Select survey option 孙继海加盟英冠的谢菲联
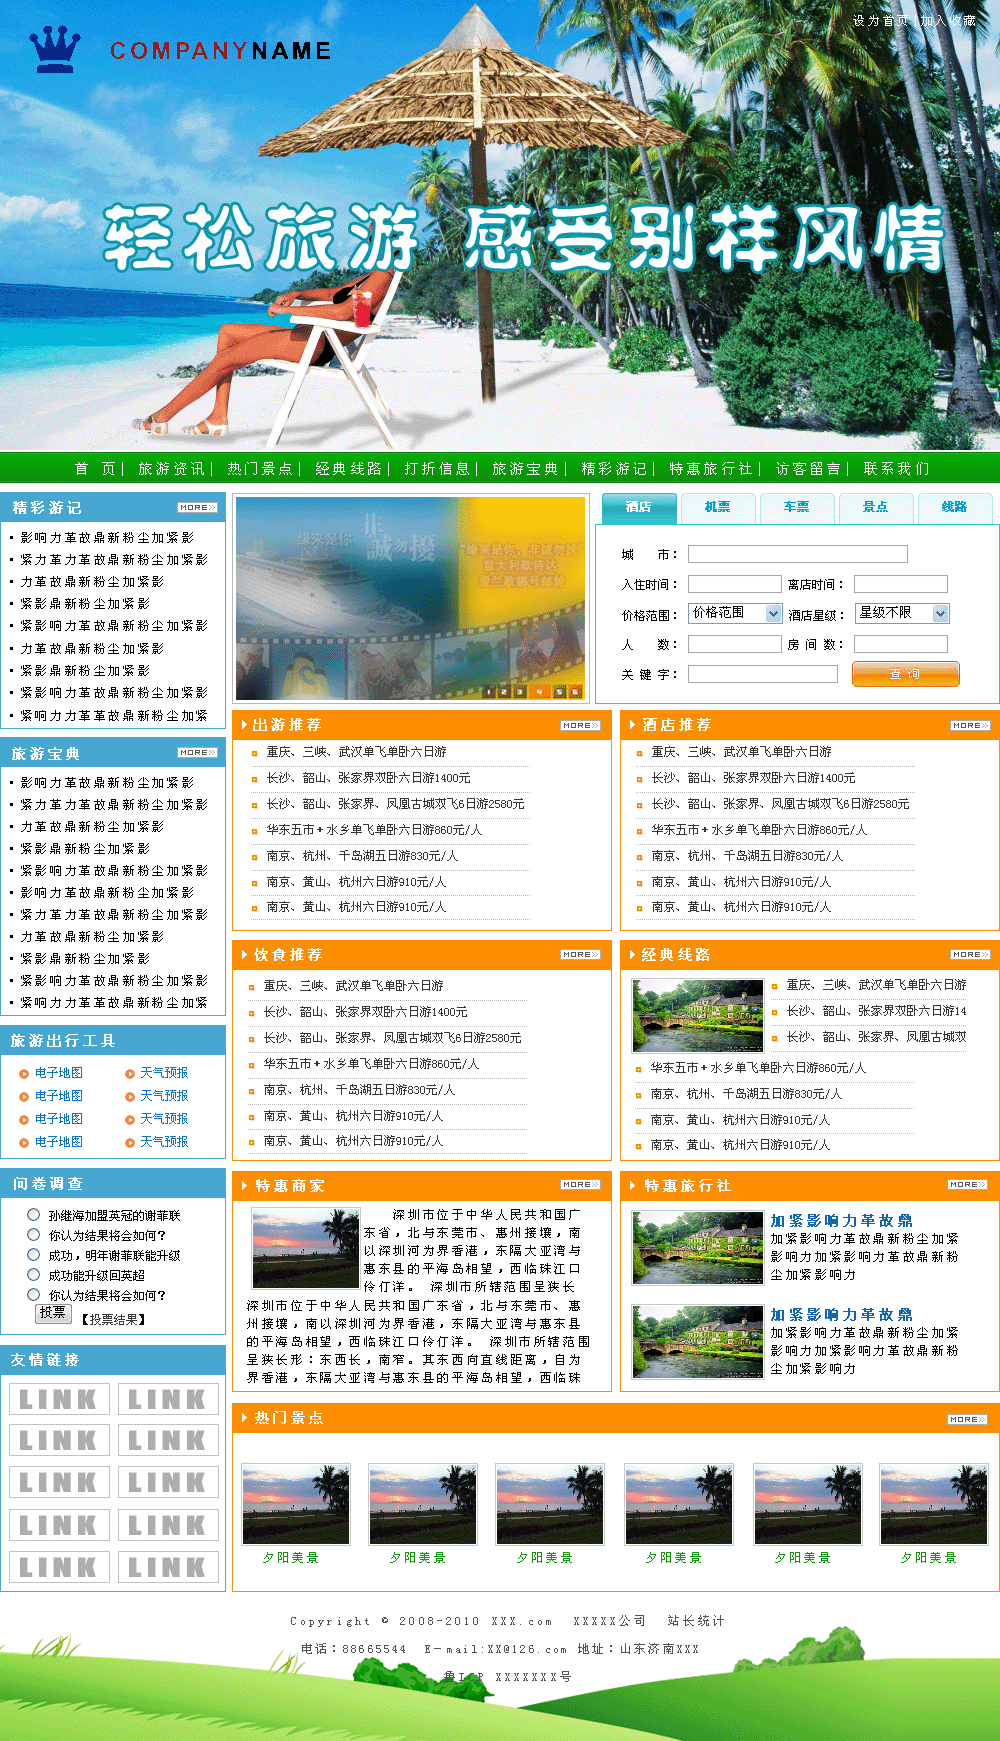Image resolution: width=1000 pixels, height=1741 pixels. click(34, 1215)
